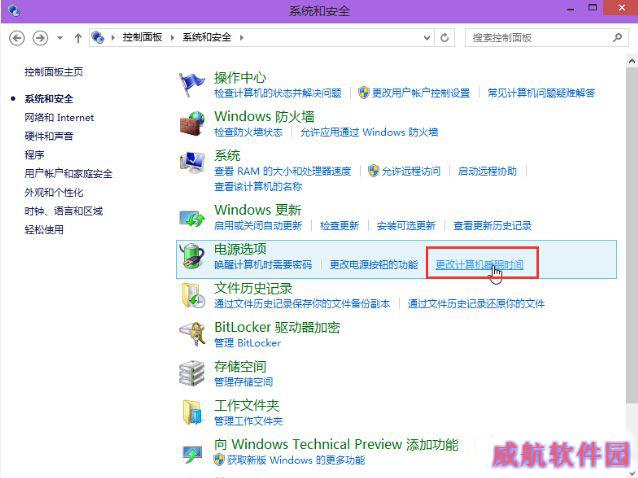Click the Power Options battery icon
Image resolution: width=638 pixels, height=478 pixels.
click(x=192, y=256)
